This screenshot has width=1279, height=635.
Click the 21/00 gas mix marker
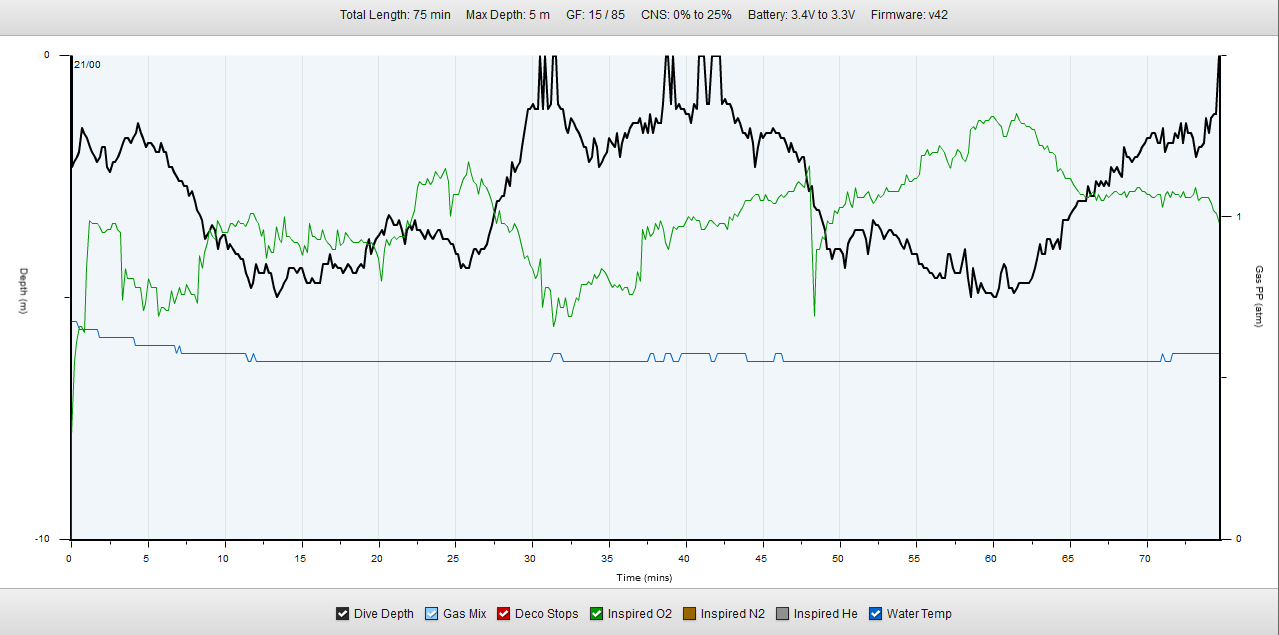pos(87,65)
